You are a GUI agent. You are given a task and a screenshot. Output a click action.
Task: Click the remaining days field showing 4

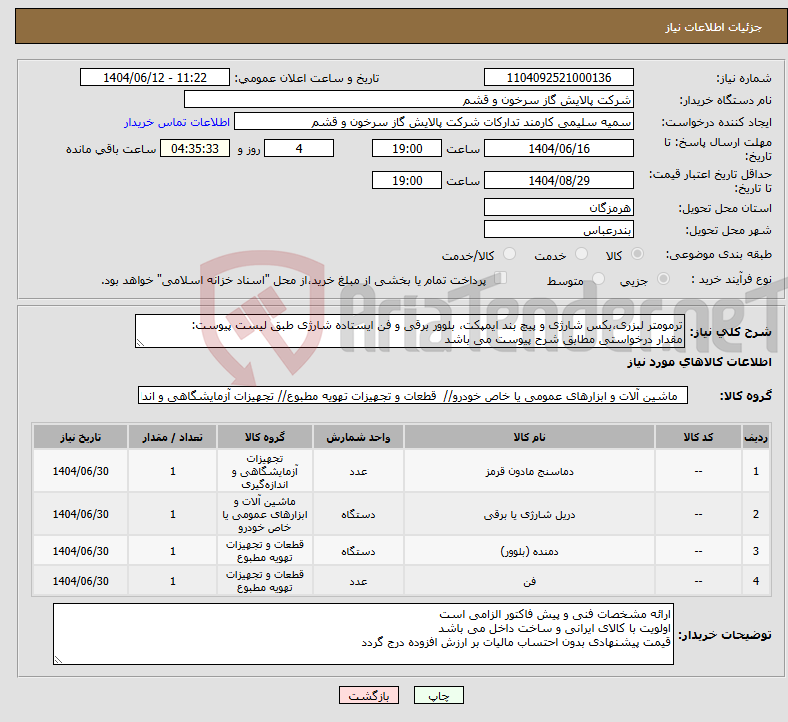point(299,149)
